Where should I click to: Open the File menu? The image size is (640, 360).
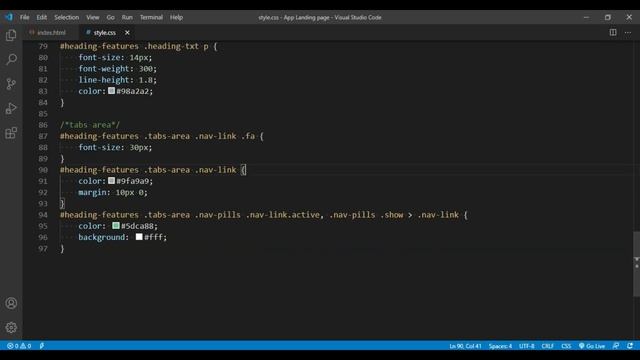(x=24, y=17)
